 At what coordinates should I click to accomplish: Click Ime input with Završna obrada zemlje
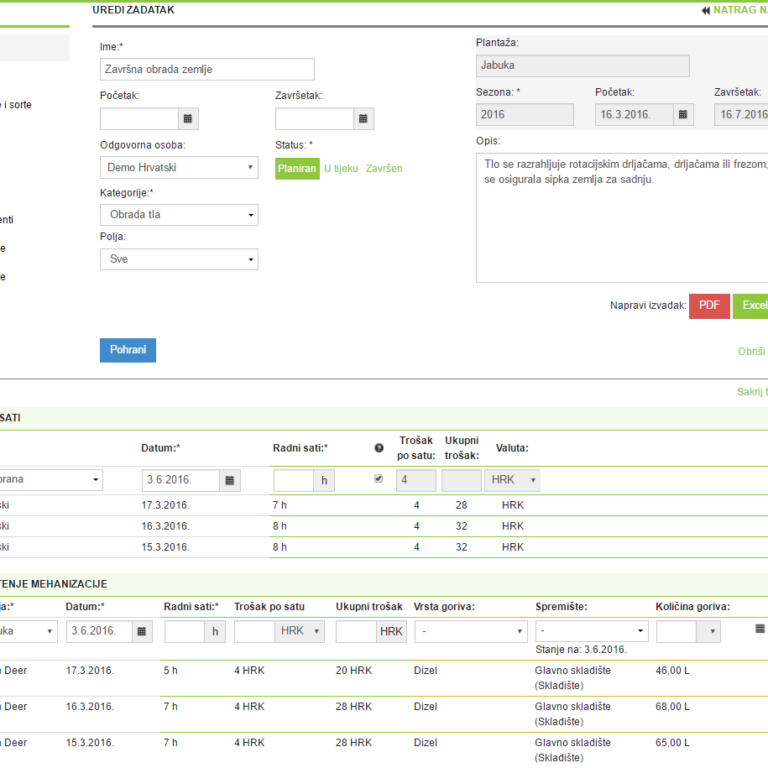(x=207, y=70)
